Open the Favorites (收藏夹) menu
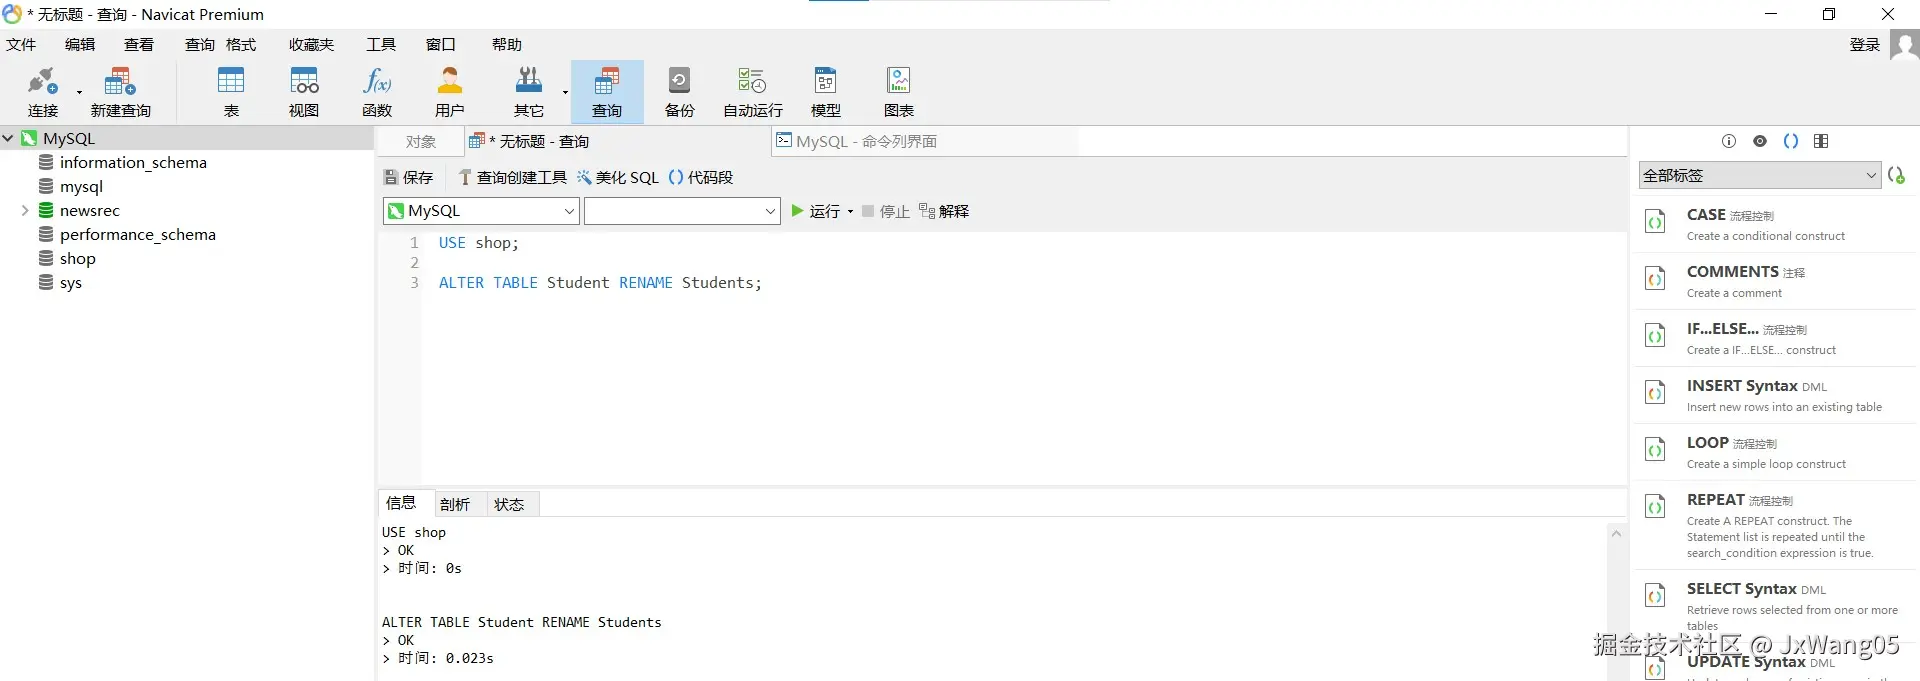1920x681 pixels. coord(311,45)
